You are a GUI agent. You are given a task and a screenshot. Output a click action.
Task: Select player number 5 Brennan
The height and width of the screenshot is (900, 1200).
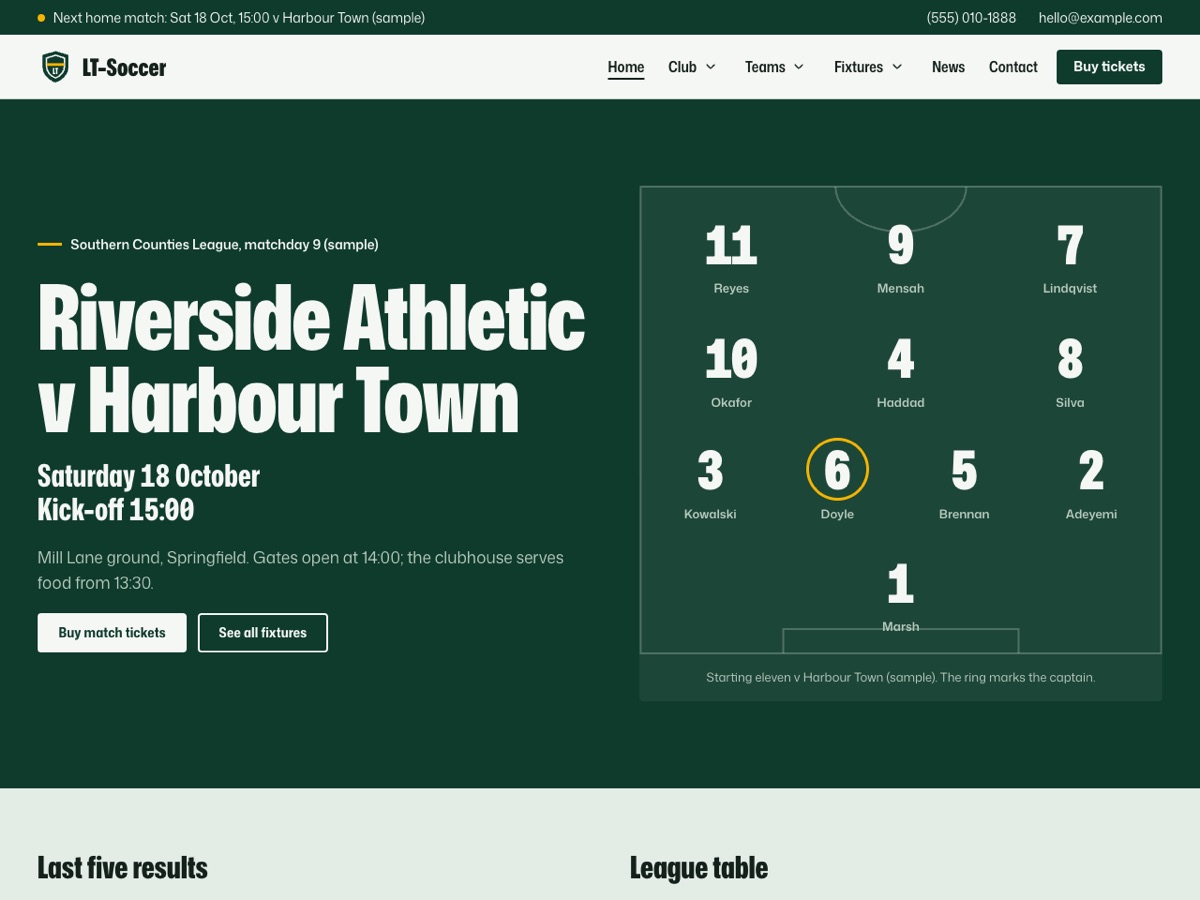[964, 484]
